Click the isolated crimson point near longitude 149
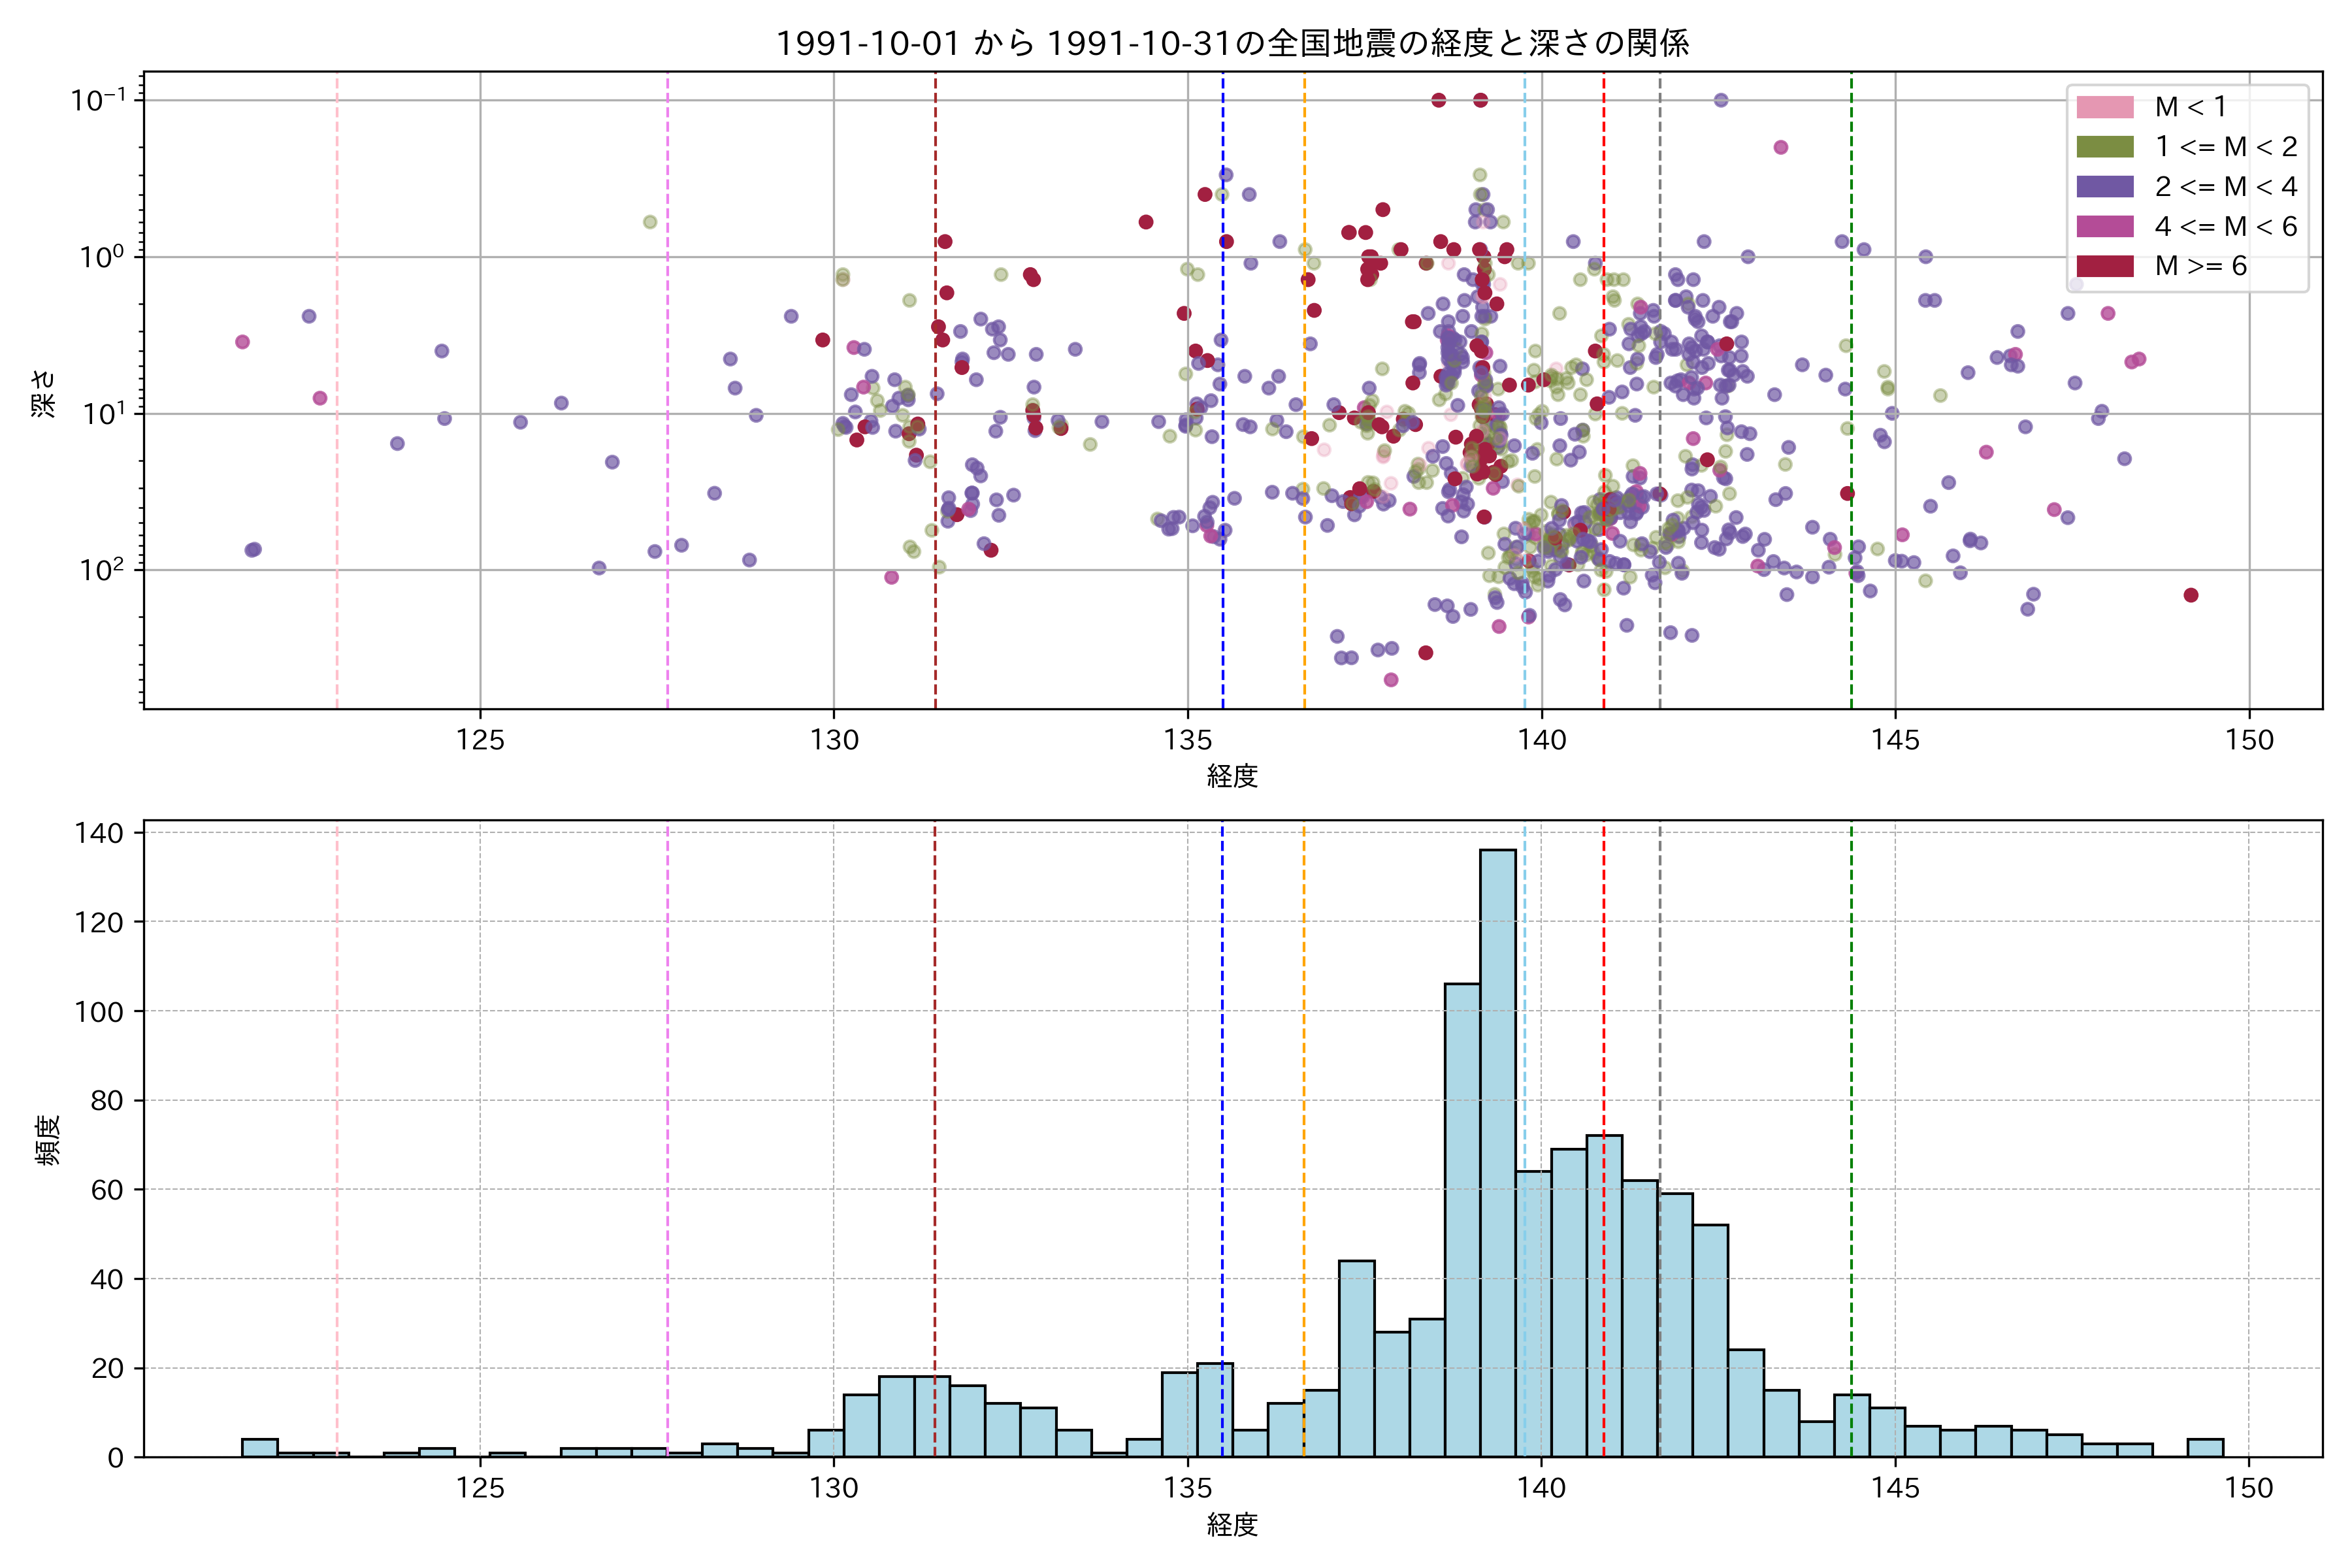Viewport: 2352px width, 1568px height. [x=2191, y=595]
